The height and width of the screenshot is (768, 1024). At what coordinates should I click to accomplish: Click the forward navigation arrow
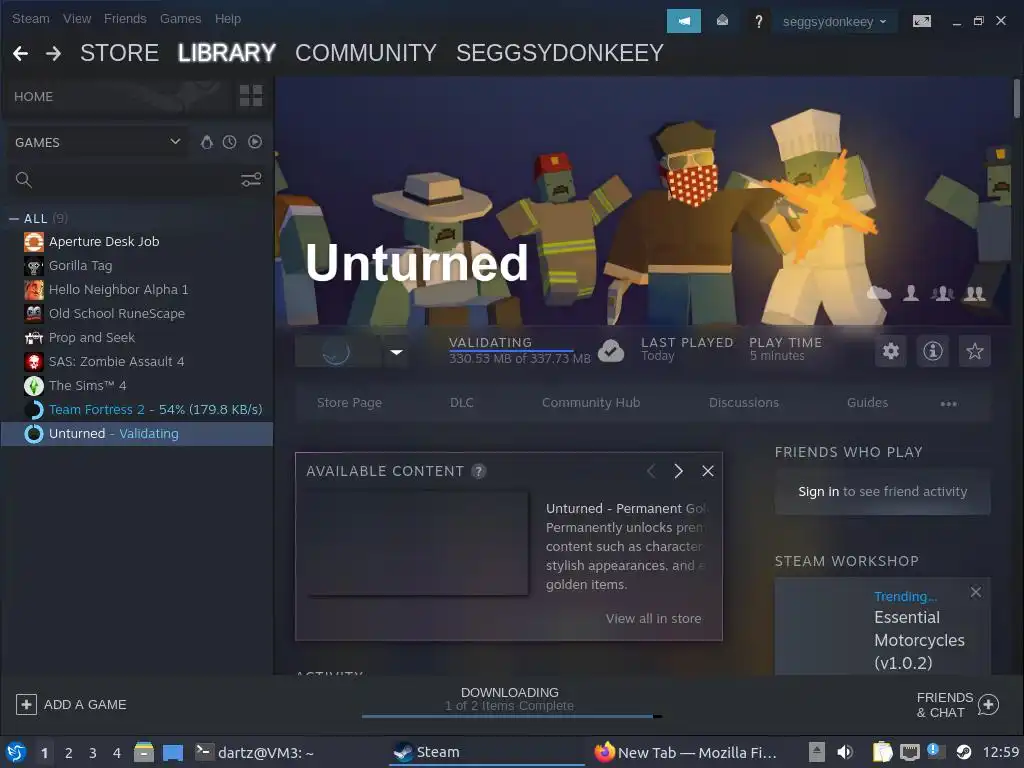tap(54, 54)
